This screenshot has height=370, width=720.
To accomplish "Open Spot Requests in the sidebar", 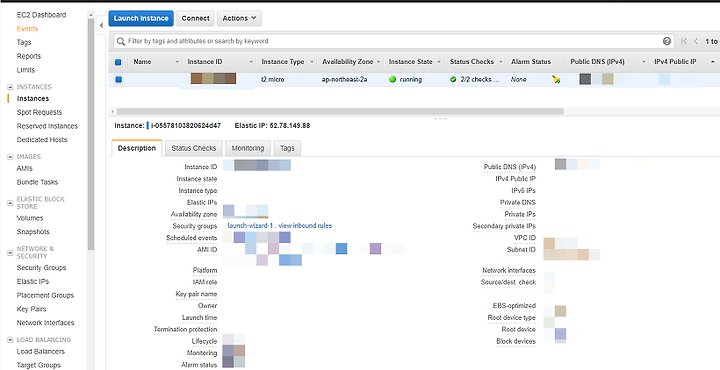I will click(x=39, y=112).
